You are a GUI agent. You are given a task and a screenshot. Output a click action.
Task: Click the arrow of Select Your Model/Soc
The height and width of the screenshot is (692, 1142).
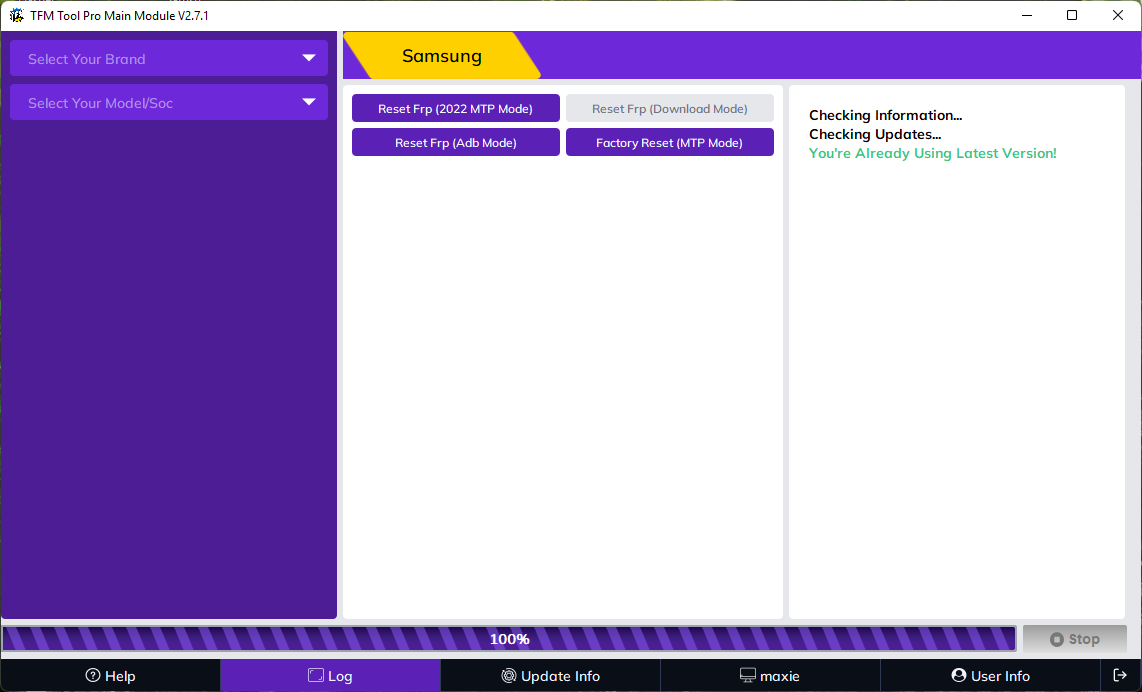click(x=309, y=102)
